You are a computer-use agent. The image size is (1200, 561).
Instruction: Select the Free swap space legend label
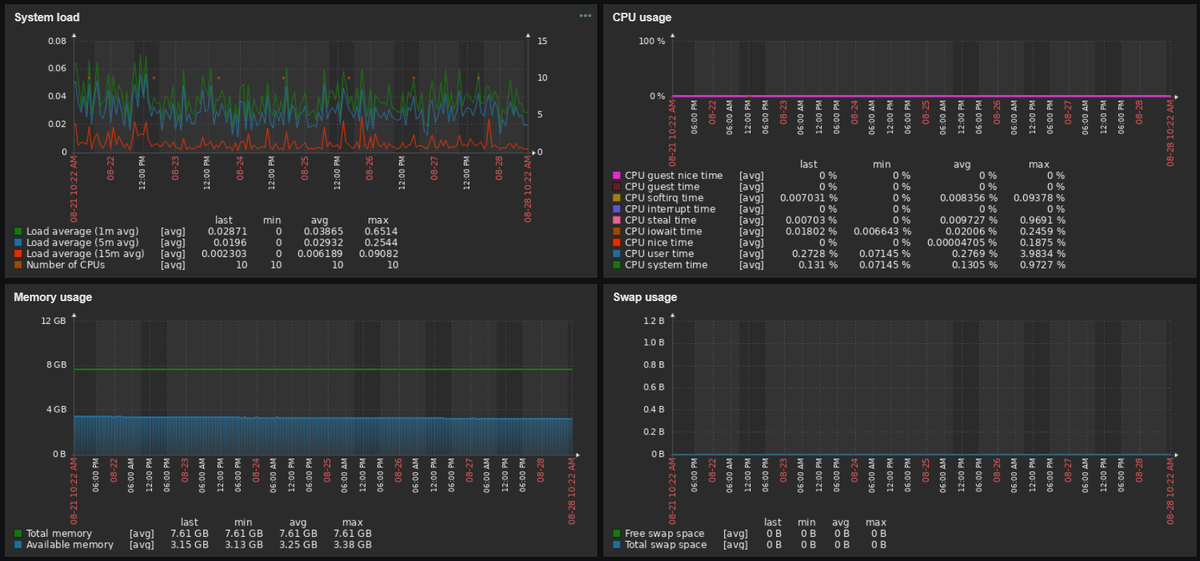[x=665, y=534]
